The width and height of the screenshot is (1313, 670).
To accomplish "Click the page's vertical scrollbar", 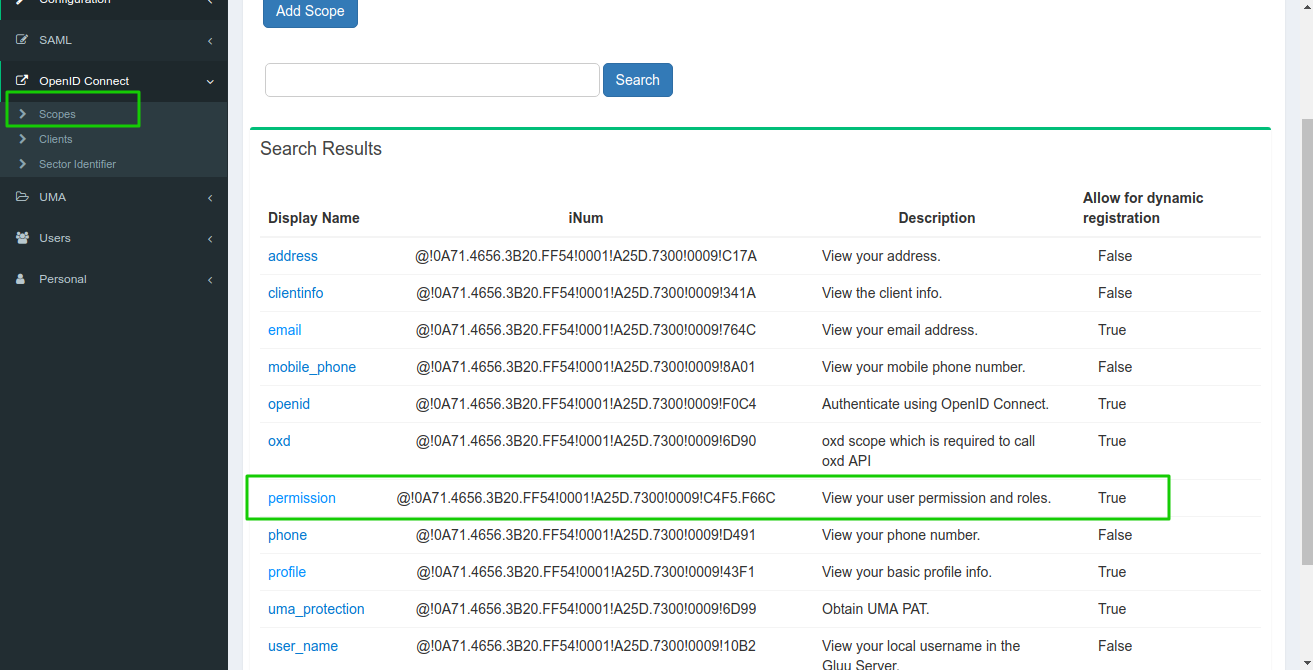I will click(1306, 340).
